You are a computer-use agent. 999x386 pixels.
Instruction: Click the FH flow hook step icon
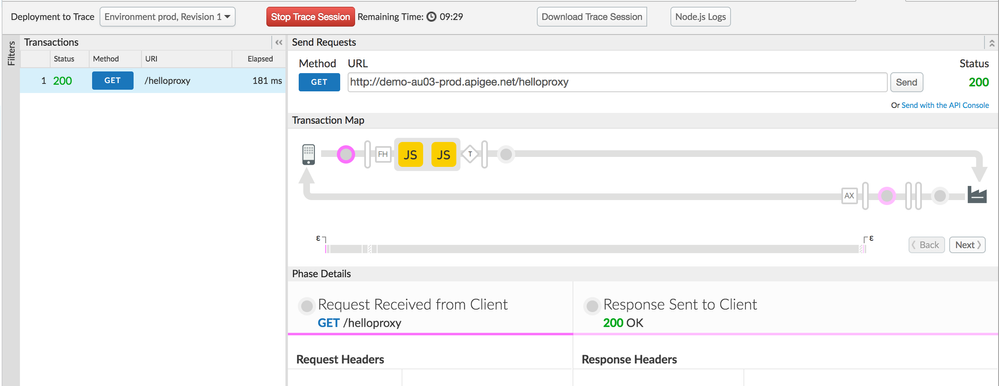click(383, 154)
